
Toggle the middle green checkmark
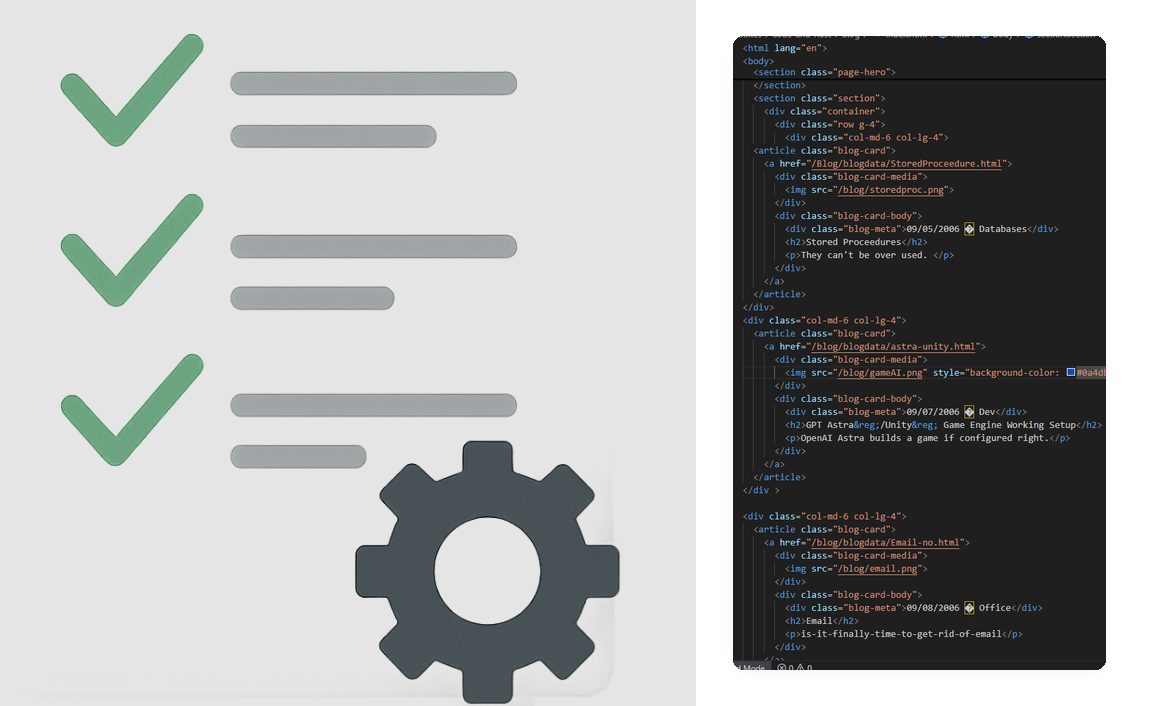(132, 250)
